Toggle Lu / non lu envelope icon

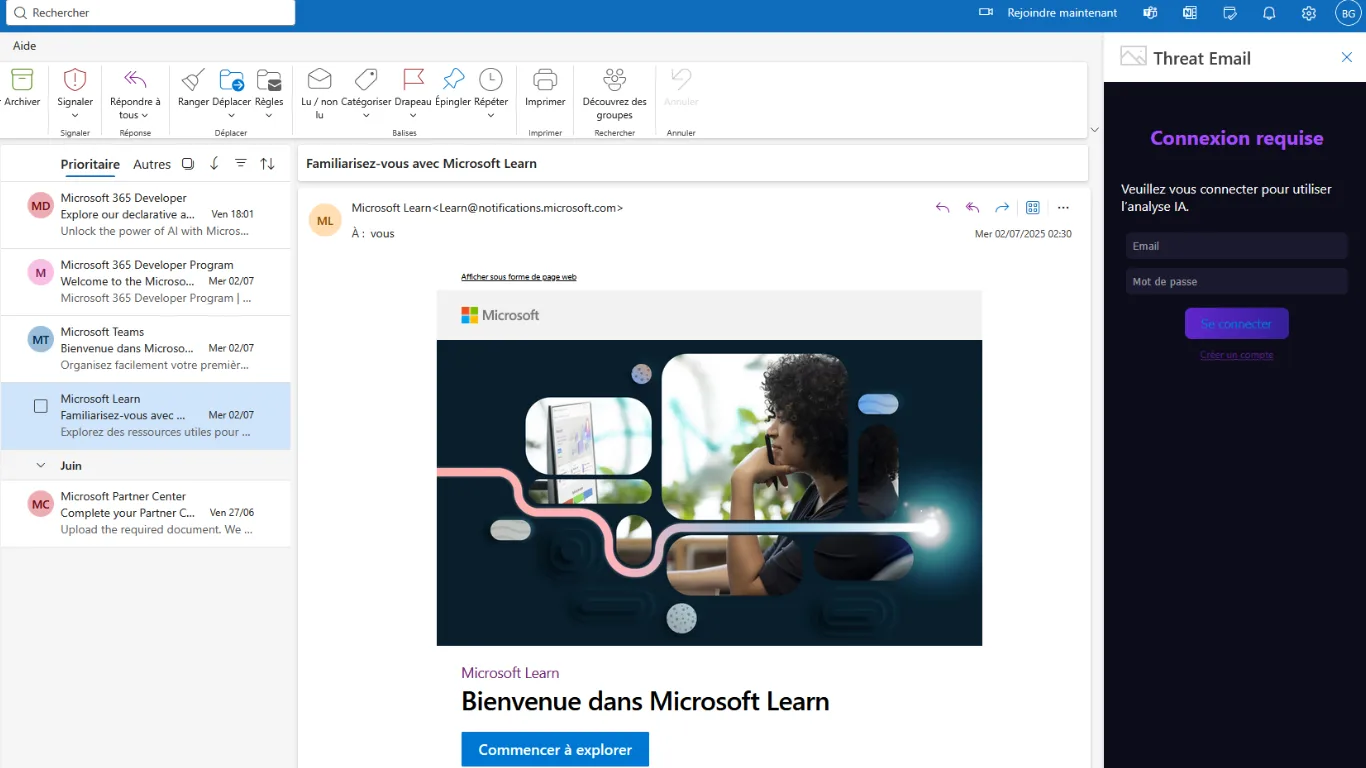click(319, 80)
